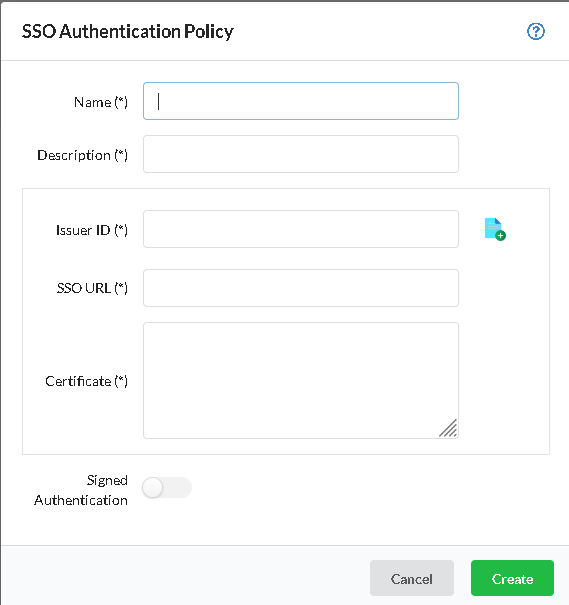Click the Certificate (*) label
Image resolution: width=569 pixels, height=605 pixels.
coord(86,381)
